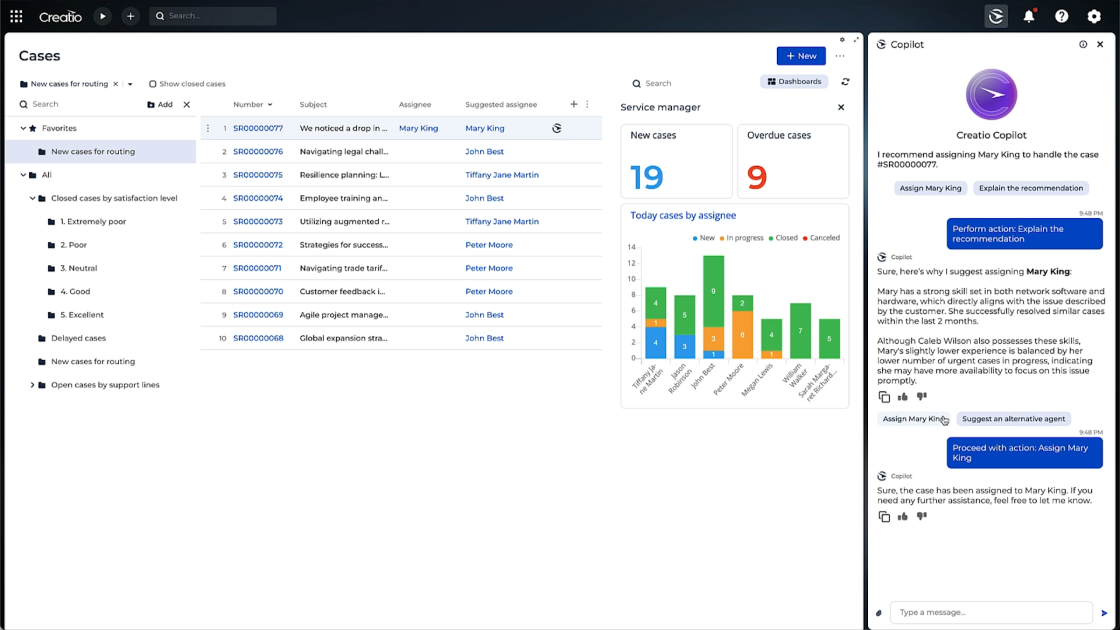1120x630 pixels.
Task: Give thumbs down to Copilot's last reply
Action: (921, 516)
